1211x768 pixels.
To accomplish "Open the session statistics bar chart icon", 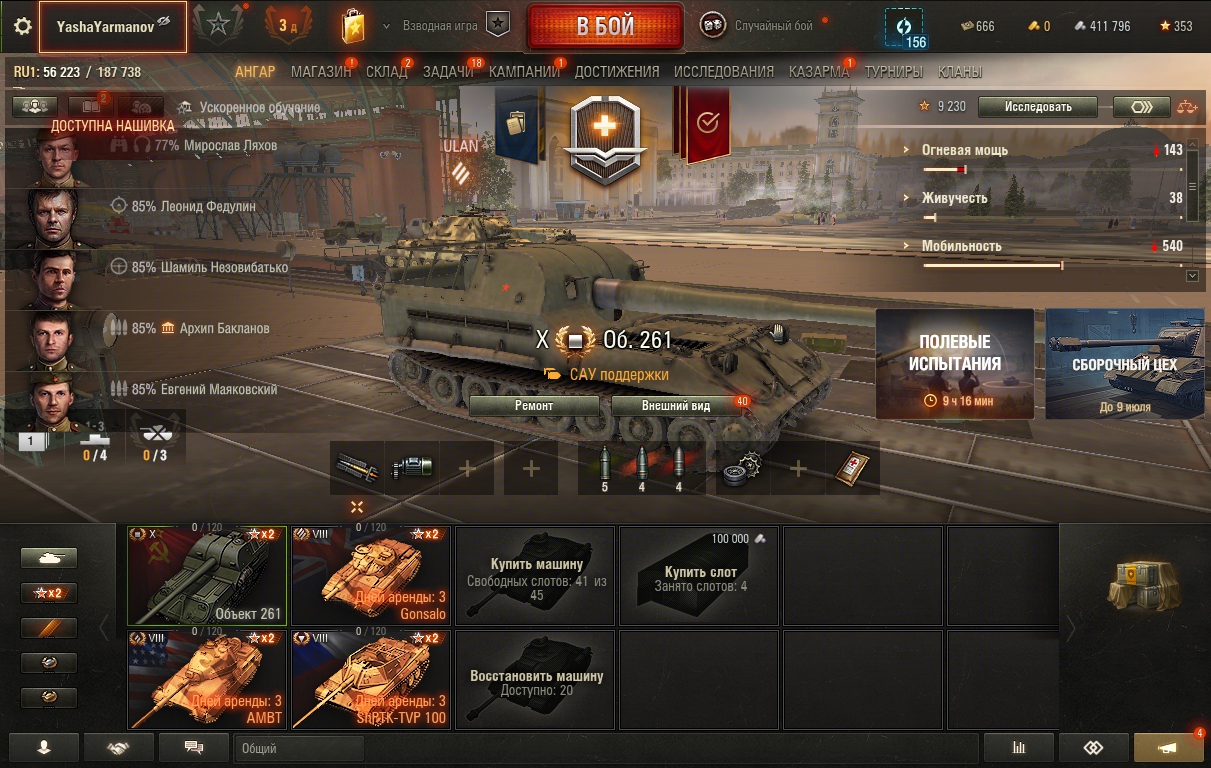I will point(1019,748).
